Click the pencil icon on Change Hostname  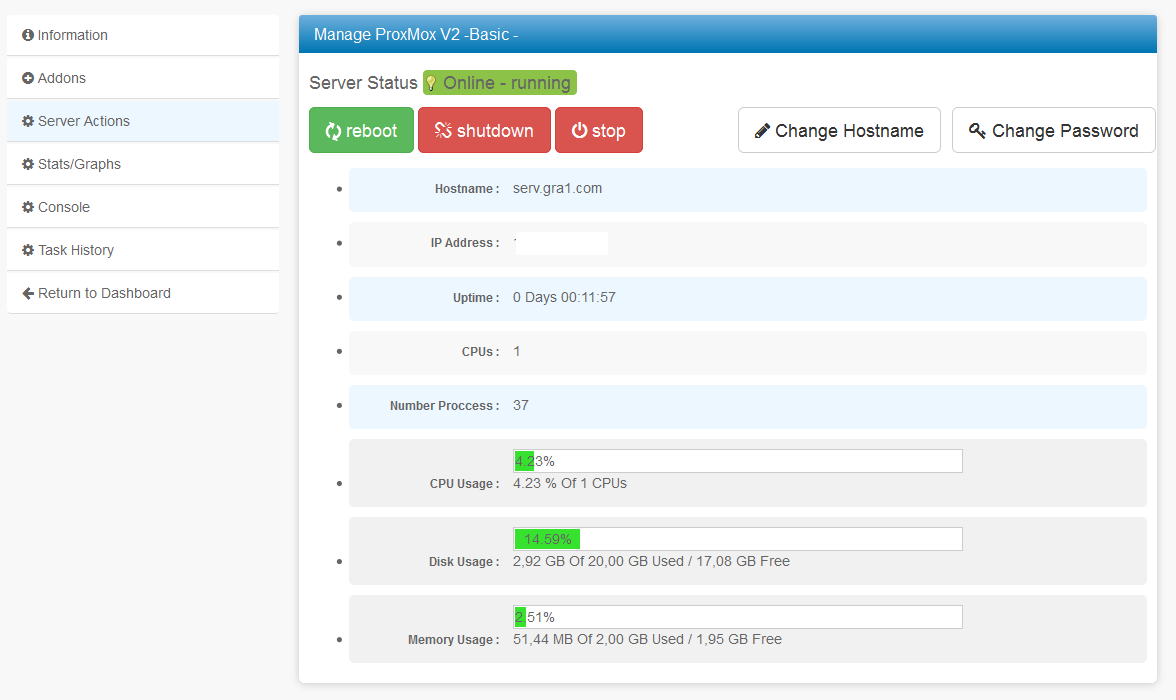pyautogui.click(x=762, y=131)
